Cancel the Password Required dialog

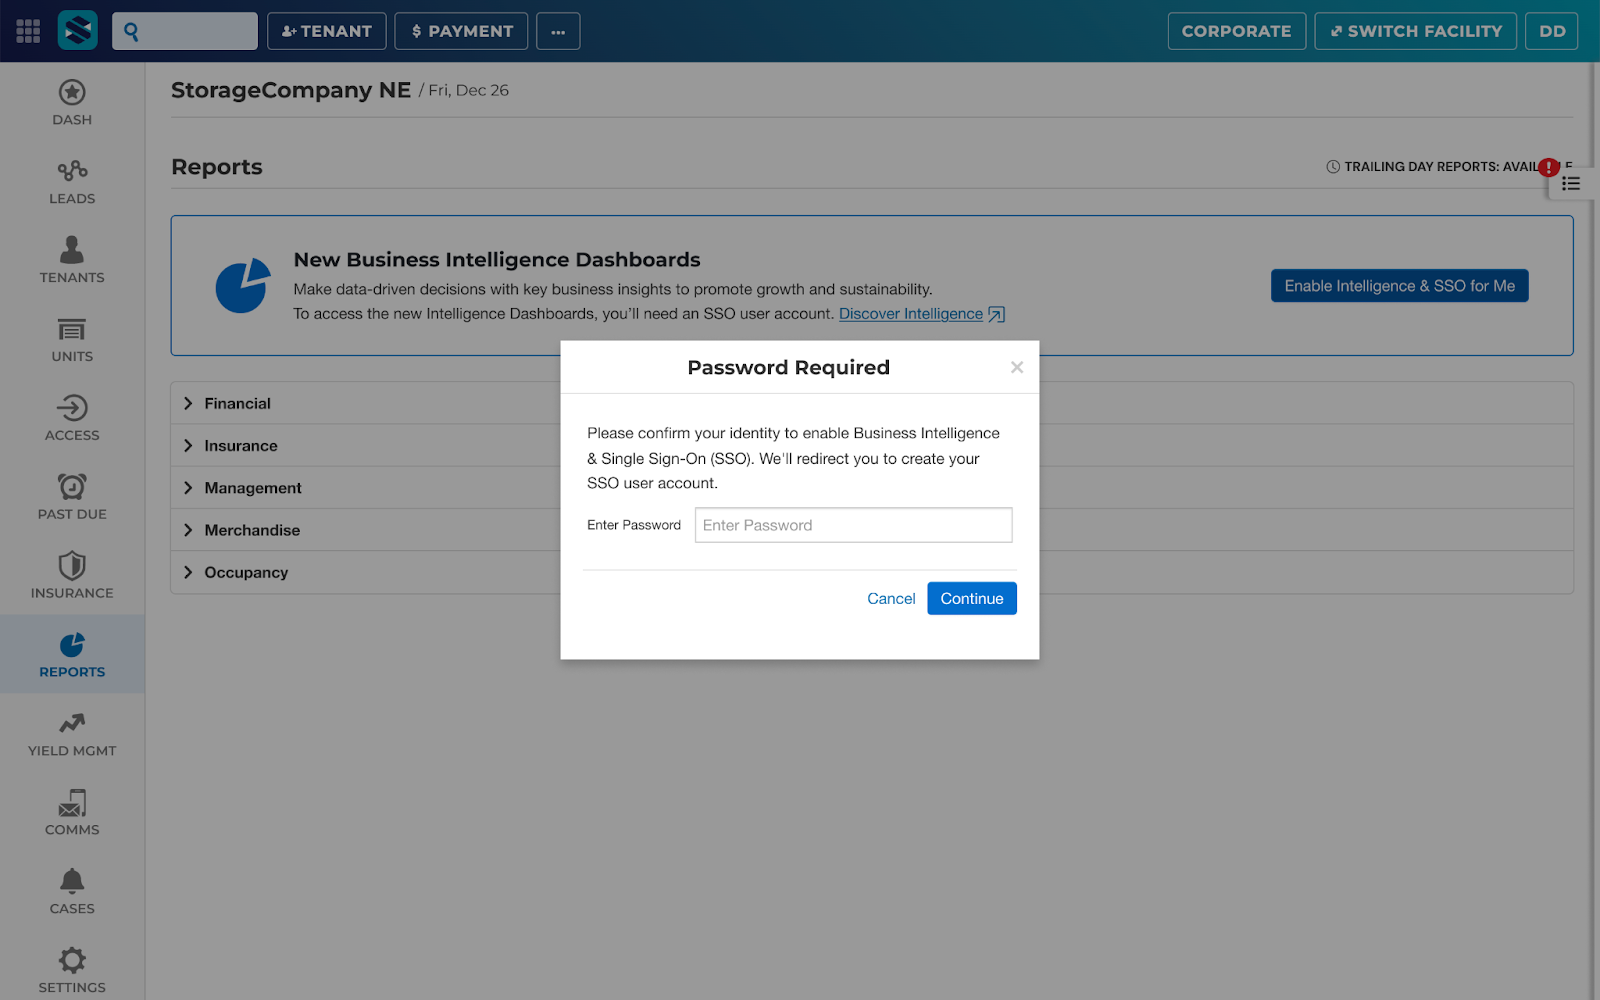pyautogui.click(x=890, y=598)
